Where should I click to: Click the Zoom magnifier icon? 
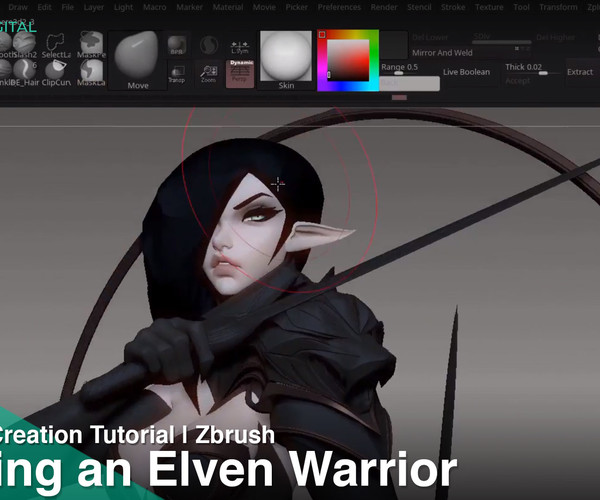pos(209,74)
